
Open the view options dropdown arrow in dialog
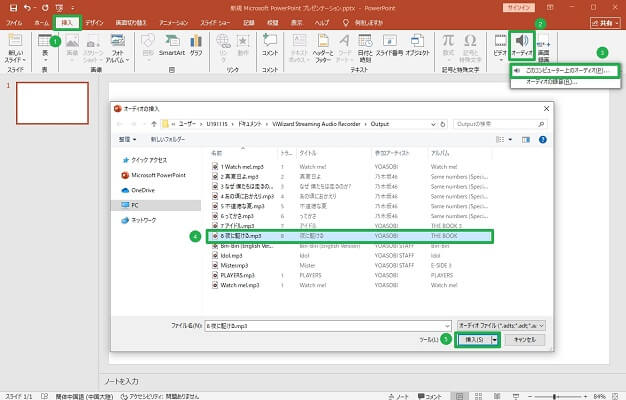point(510,139)
